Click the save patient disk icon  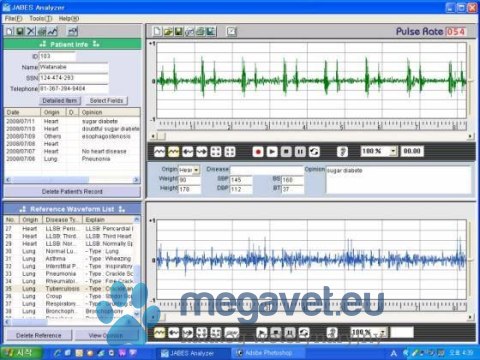click(20, 31)
